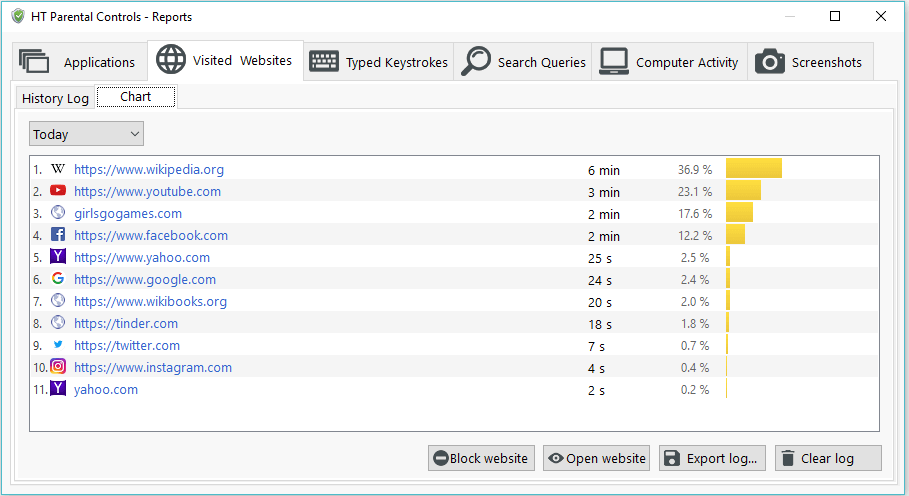The height and width of the screenshot is (496, 909).
Task: Select the https://www.facebook.com link
Action: point(151,235)
